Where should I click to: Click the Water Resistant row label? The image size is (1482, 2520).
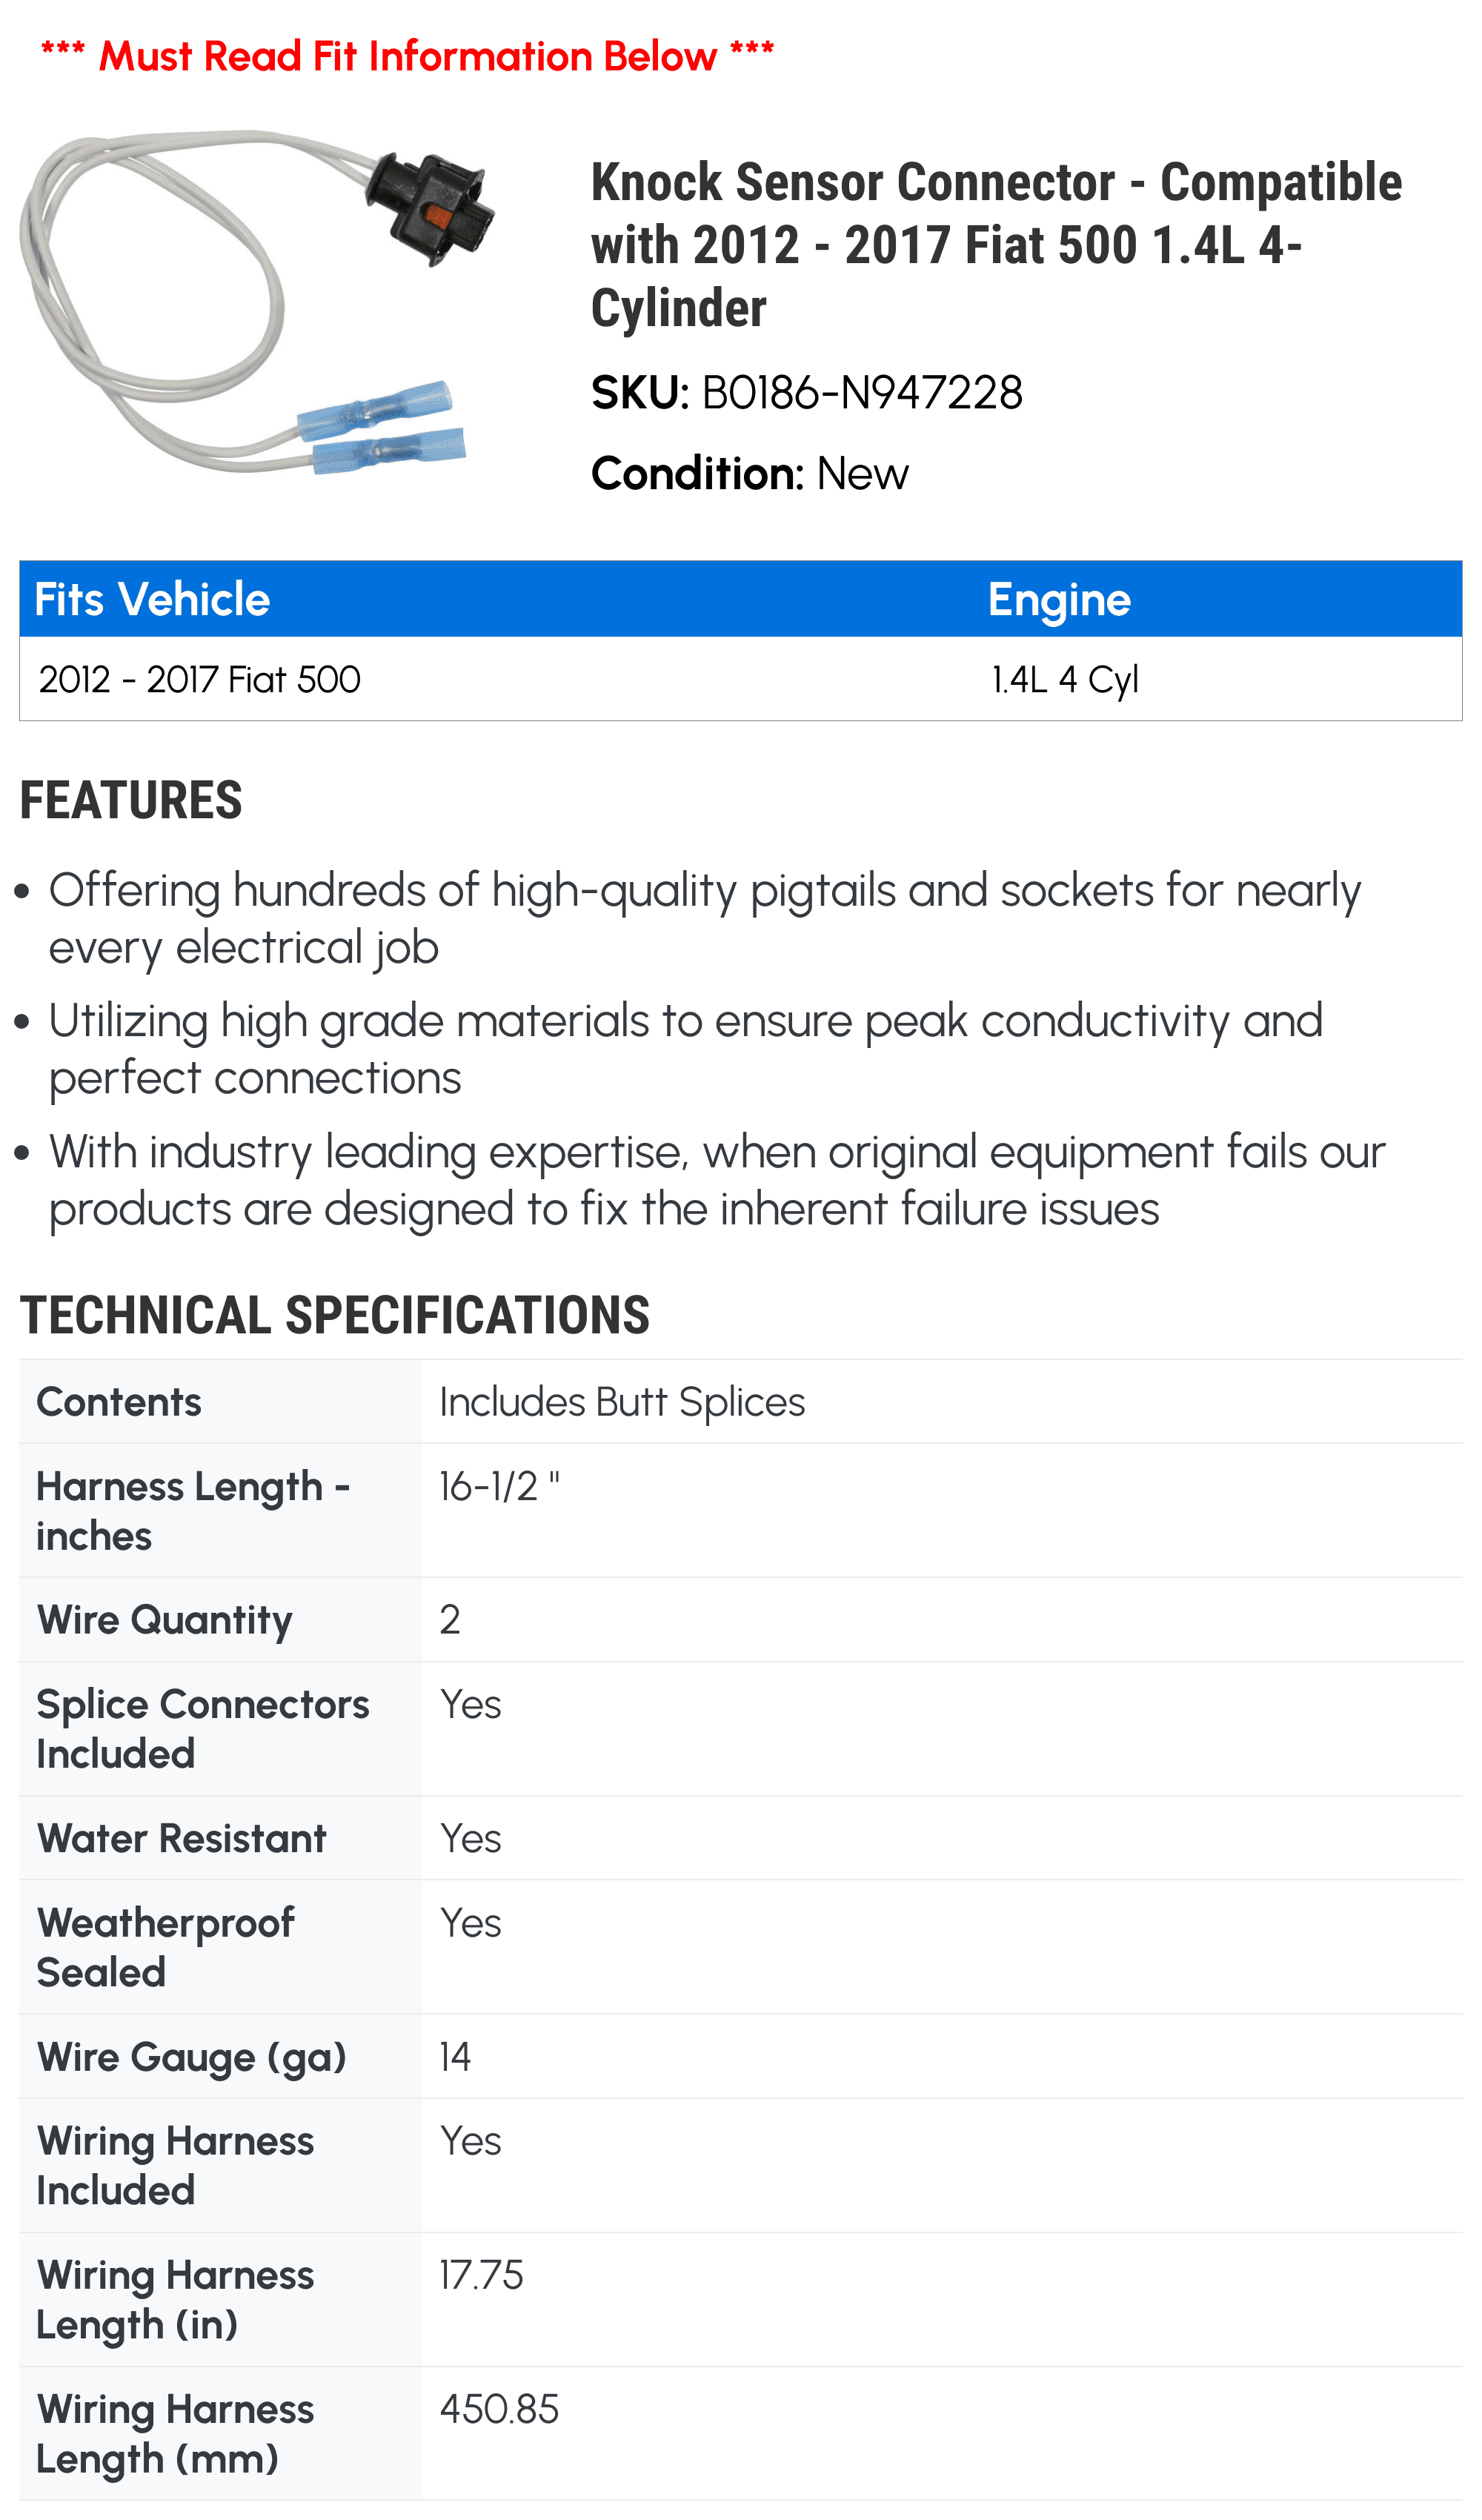point(182,1838)
